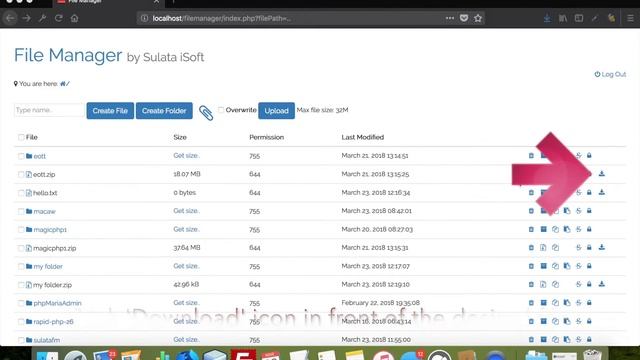Viewport: 640px width, 360px height.
Task: Click the Type name input field
Action: click(49, 110)
